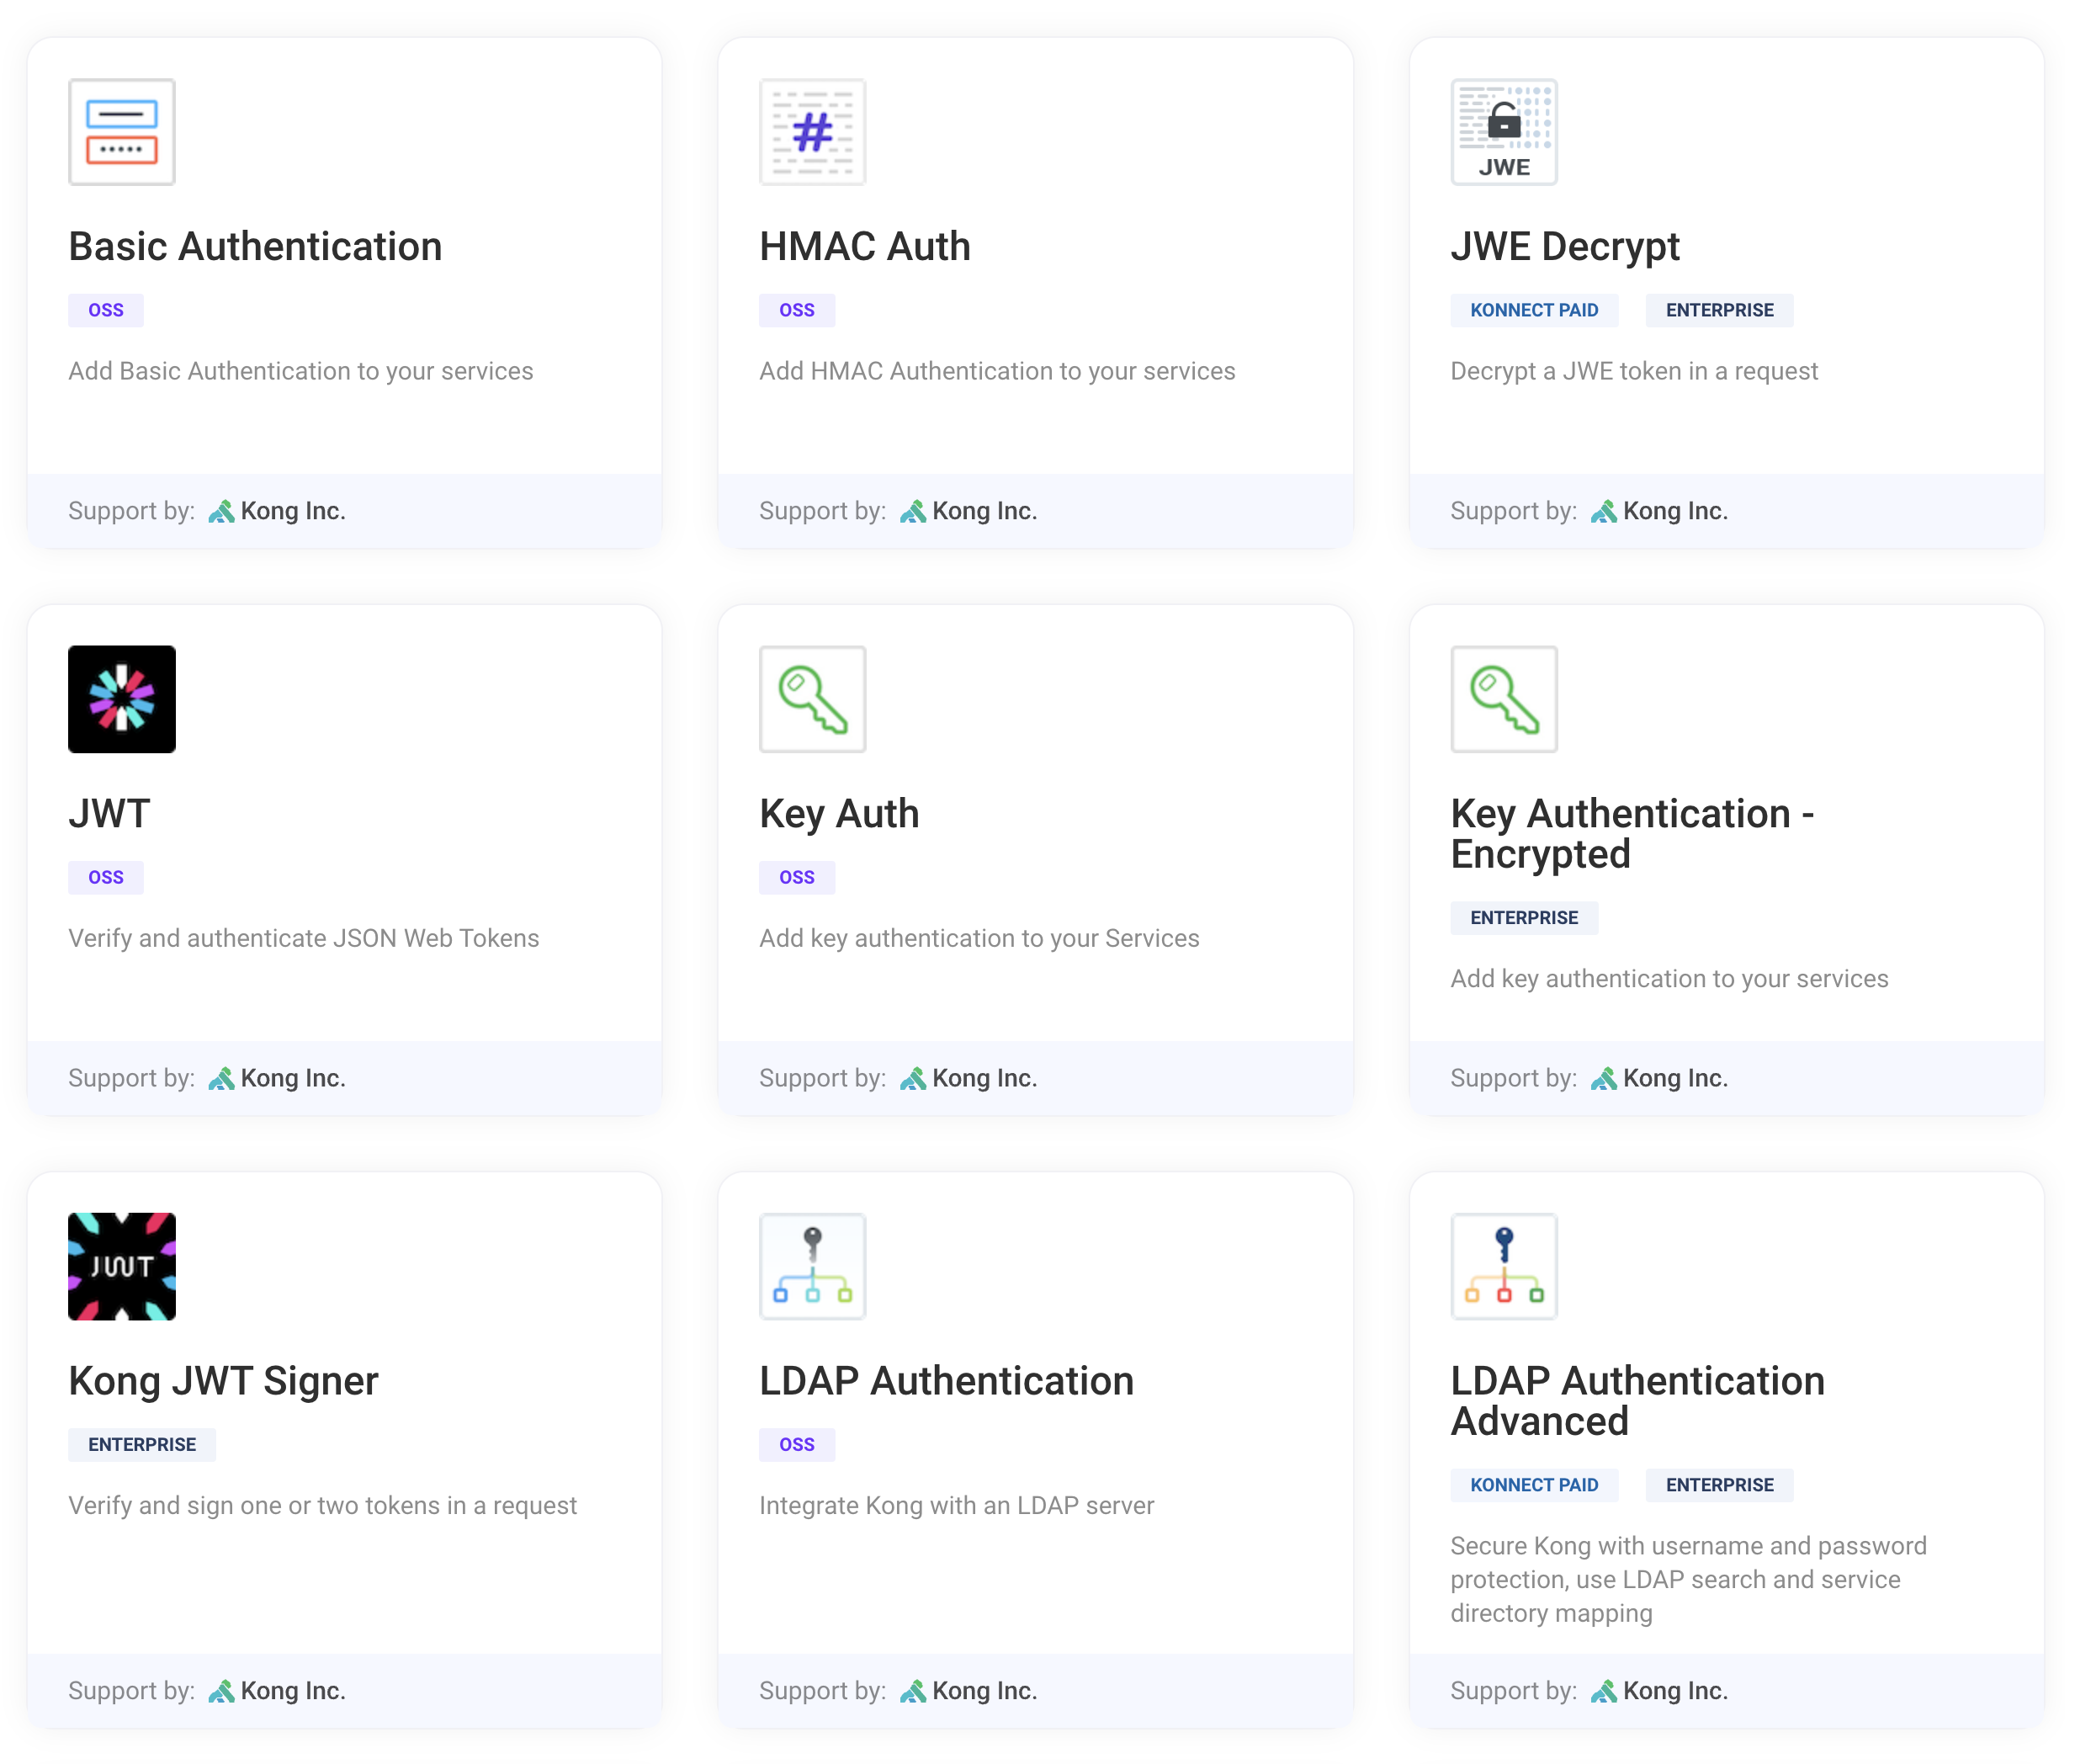2075x1764 pixels.
Task: Click OSS badge on LDAP Authentication card
Action: pyautogui.click(x=797, y=1444)
